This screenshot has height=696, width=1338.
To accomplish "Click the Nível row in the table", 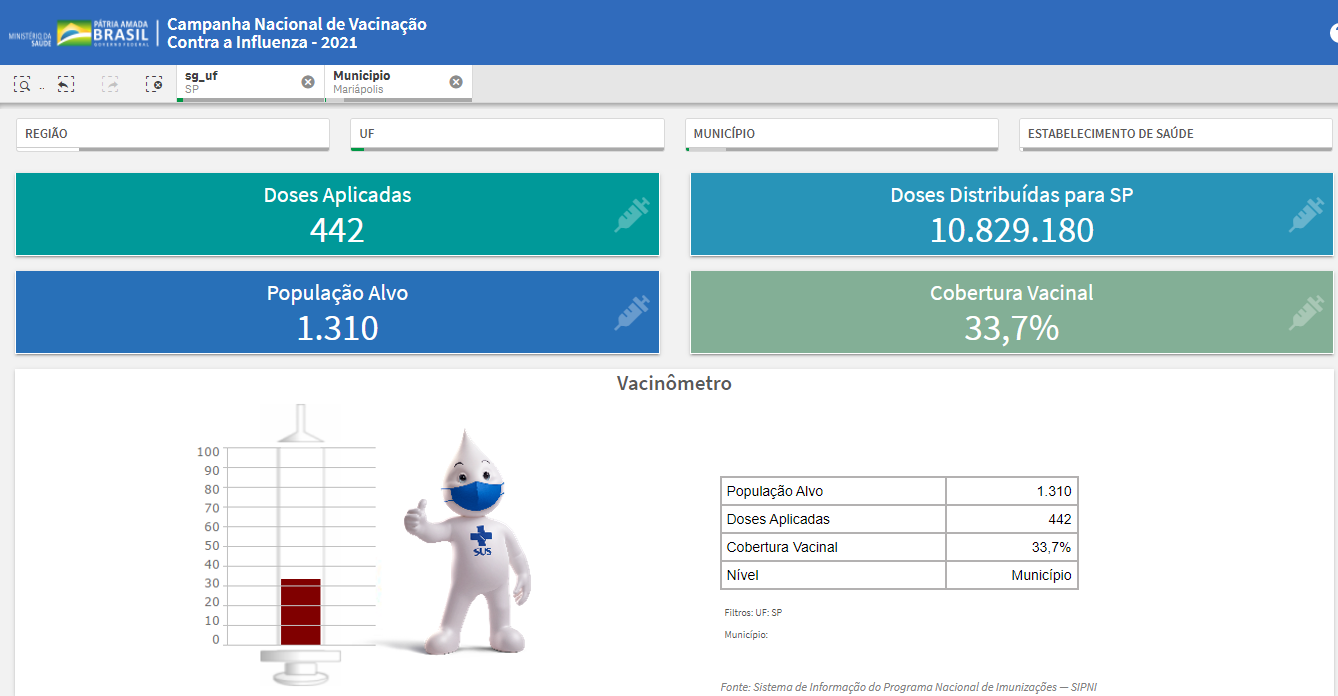I will 898,575.
